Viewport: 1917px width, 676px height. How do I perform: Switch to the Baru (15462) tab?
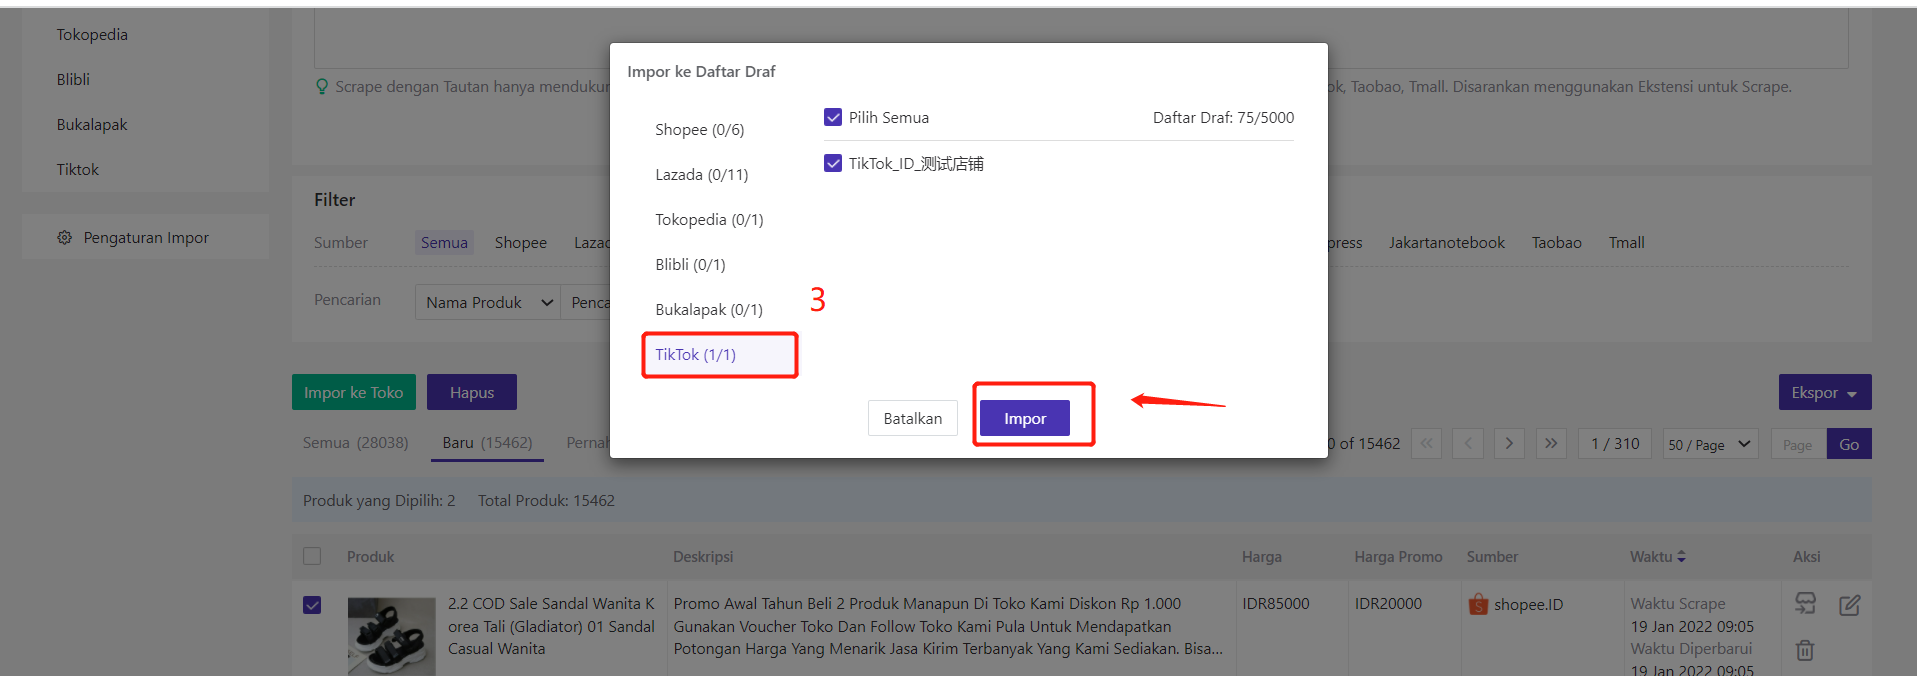pos(487,443)
